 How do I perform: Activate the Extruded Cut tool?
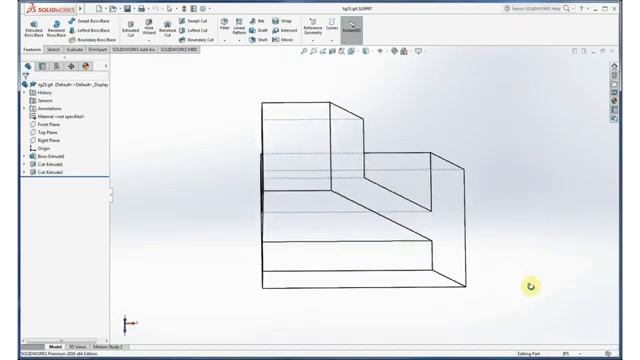[x=130, y=29]
